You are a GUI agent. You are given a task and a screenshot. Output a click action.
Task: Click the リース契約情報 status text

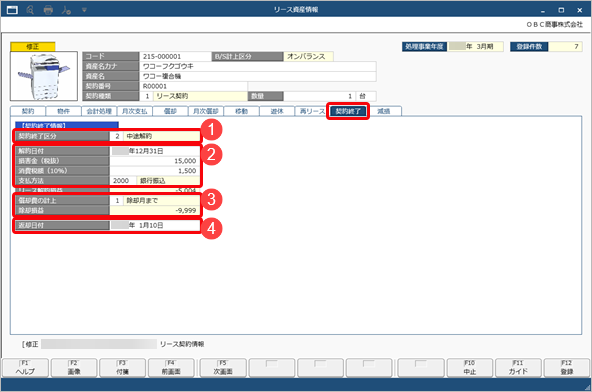coord(182,344)
